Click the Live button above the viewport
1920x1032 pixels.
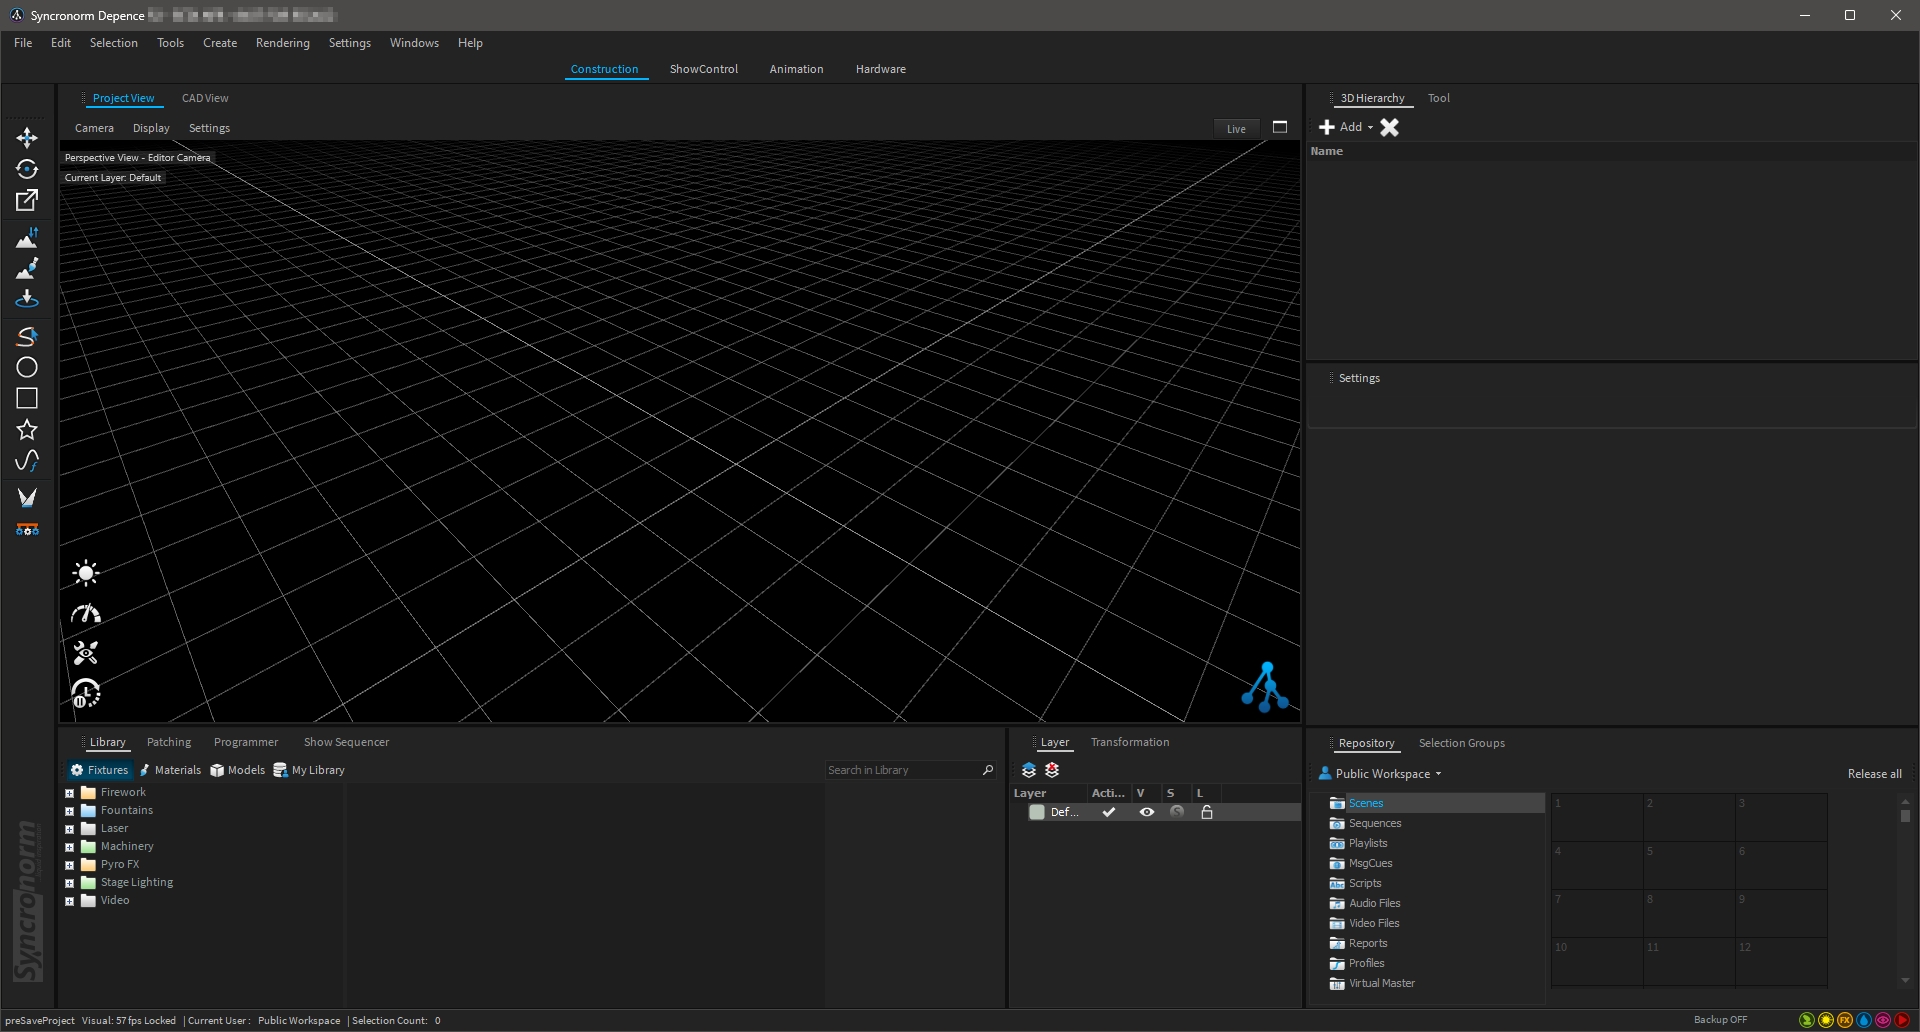pos(1236,128)
